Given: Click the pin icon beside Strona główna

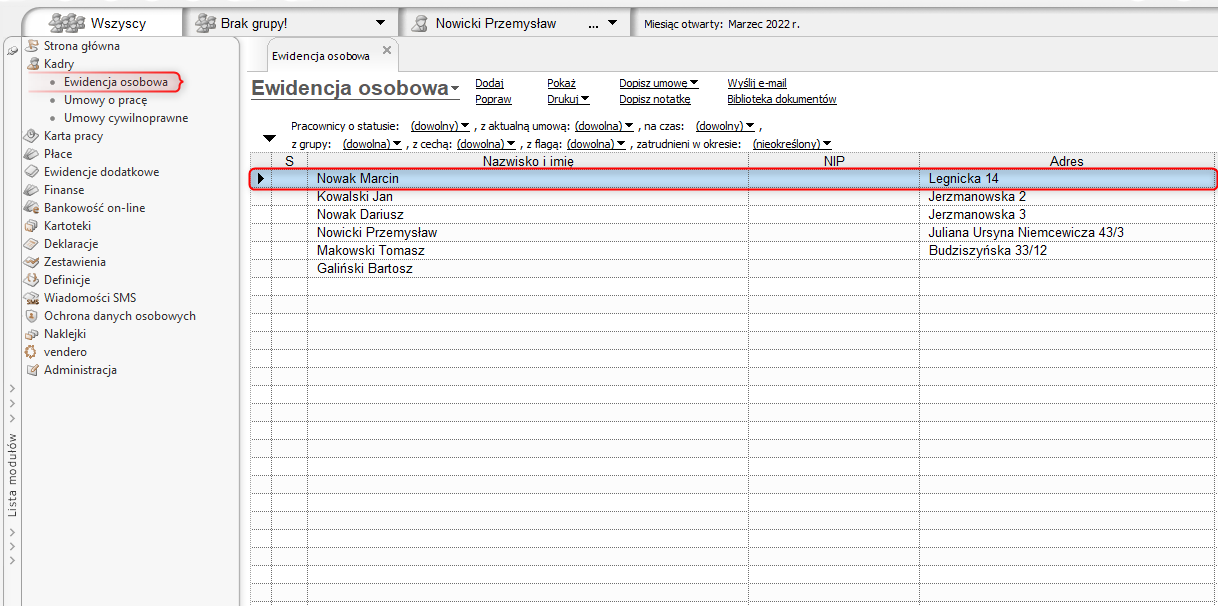Looking at the screenshot, I should click(12, 49).
